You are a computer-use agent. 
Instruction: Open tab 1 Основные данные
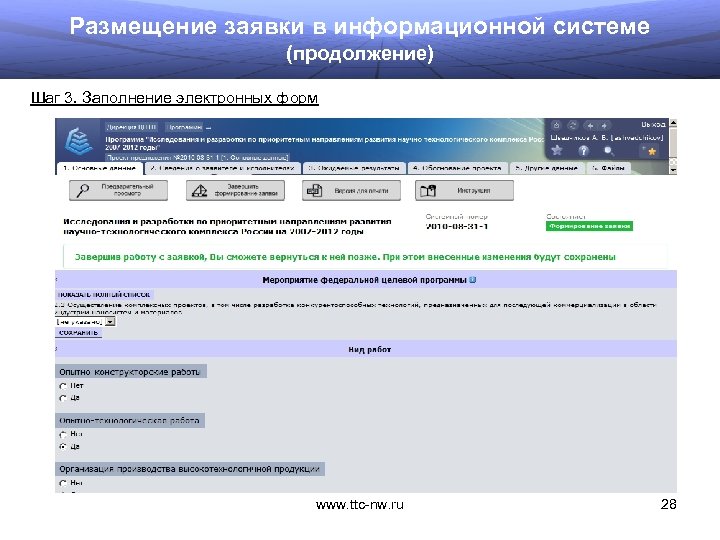pos(100,168)
